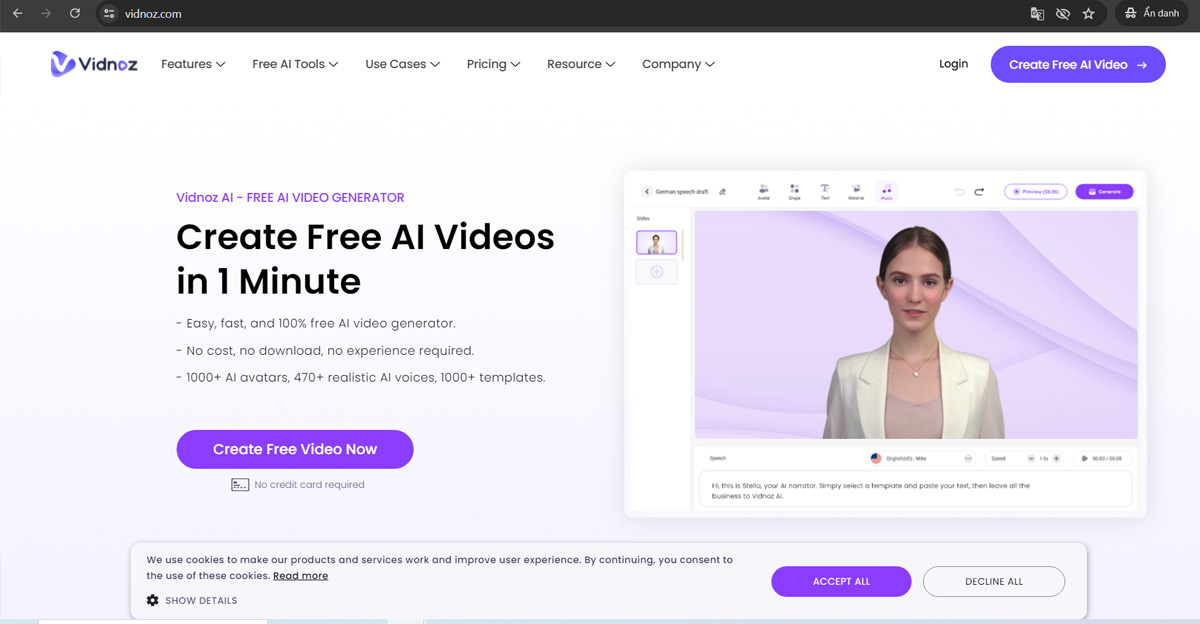
Task: Open the Company menu
Action: click(x=678, y=64)
